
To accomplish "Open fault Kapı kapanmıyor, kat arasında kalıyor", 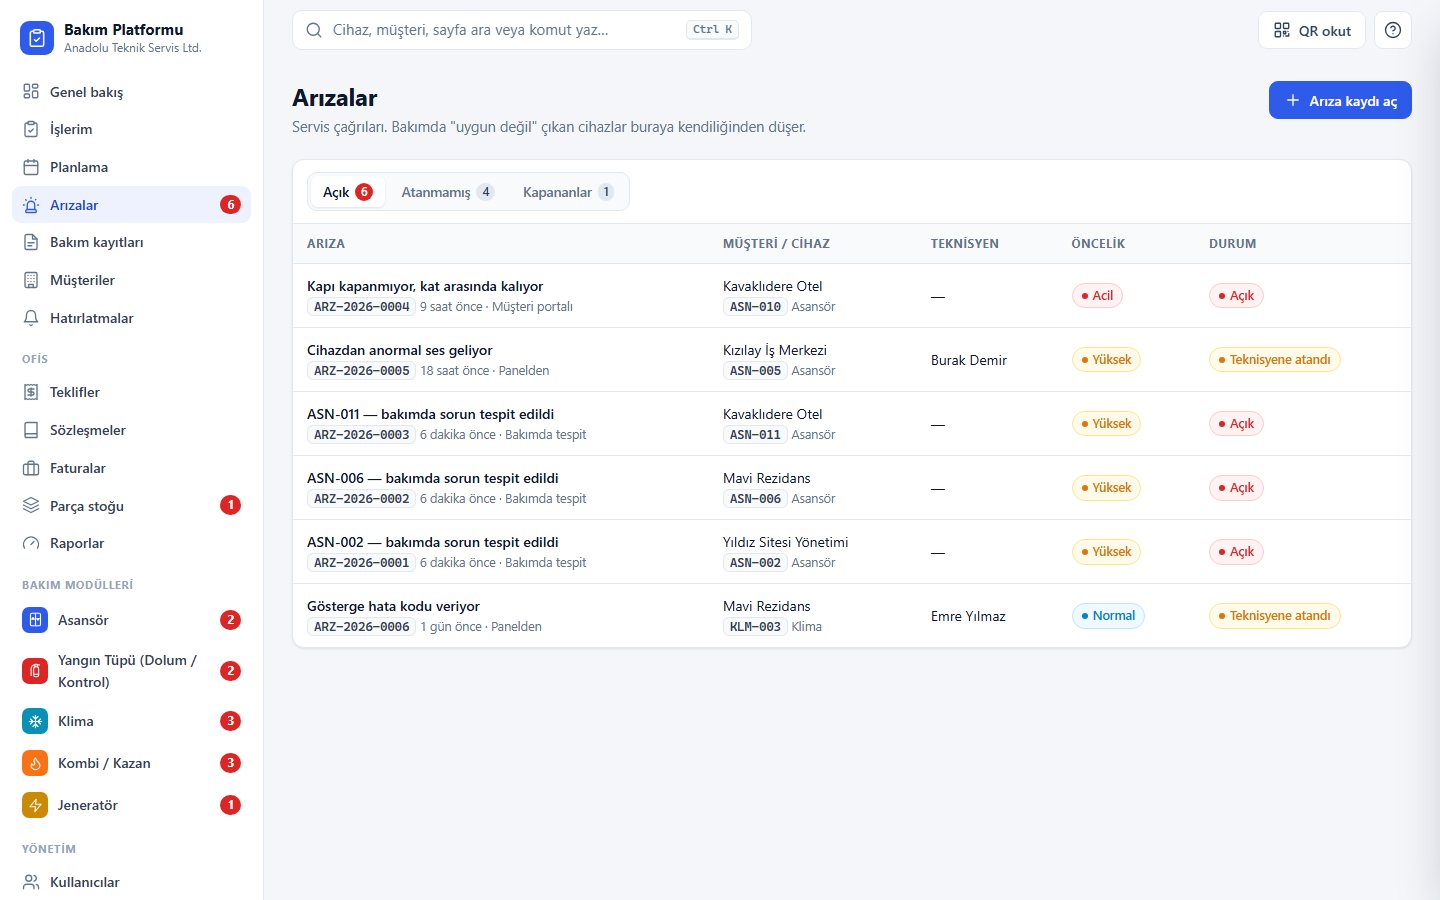I will [x=425, y=286].
